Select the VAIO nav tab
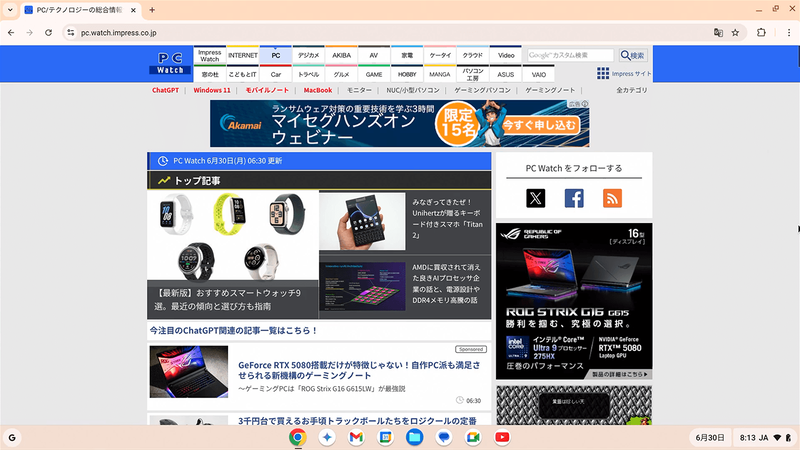Viewport: 800px width, 450px height. [x=539, y=74]
